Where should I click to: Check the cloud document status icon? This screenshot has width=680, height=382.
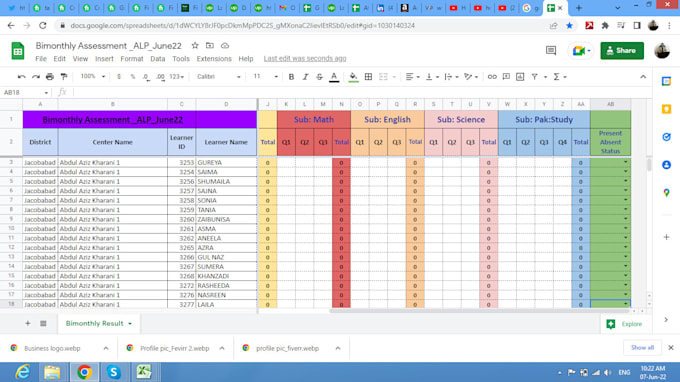tap(225, 46)
